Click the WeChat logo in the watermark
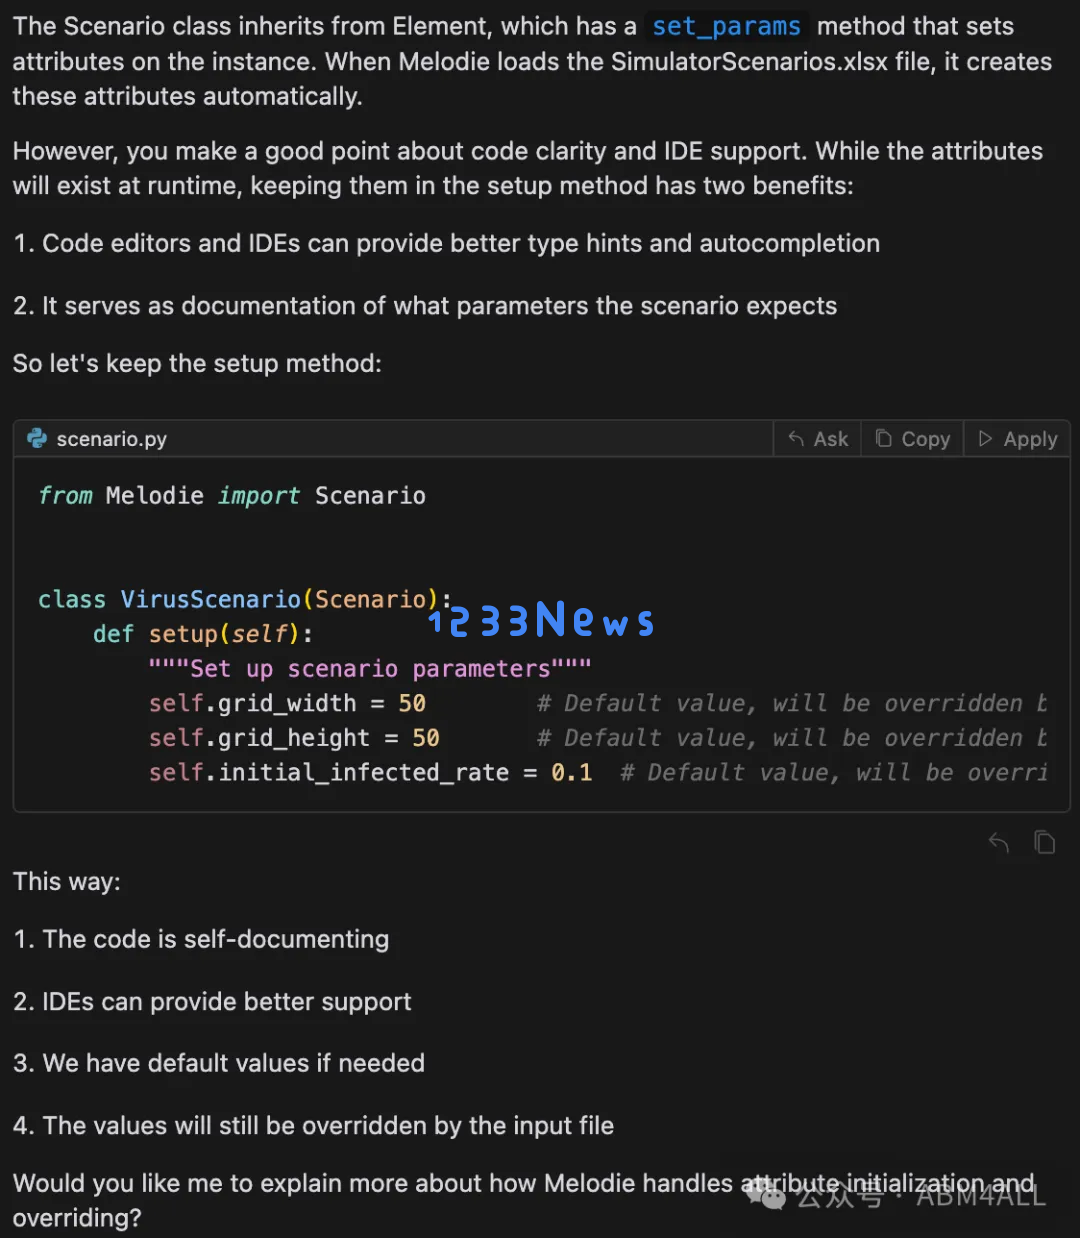 pyautogui.click(x=765, y=1194)
